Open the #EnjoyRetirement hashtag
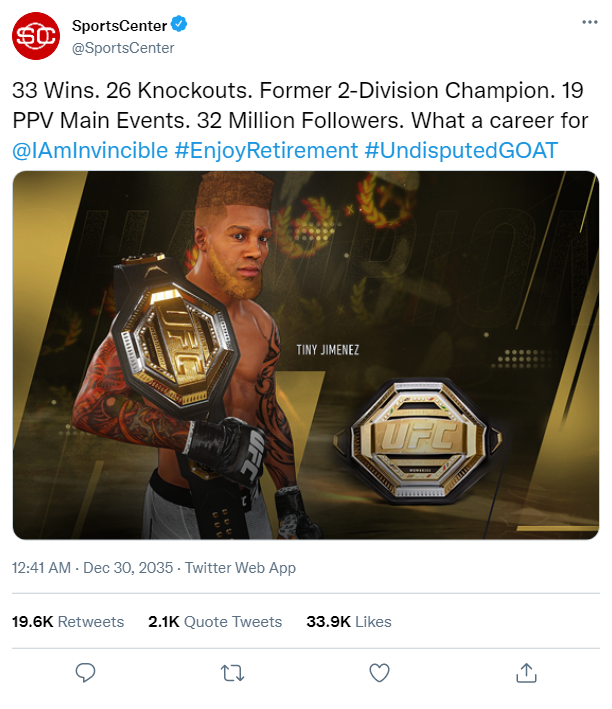Image resolution: width=612 pixels, height=709 pixels. tap(266, 150)
